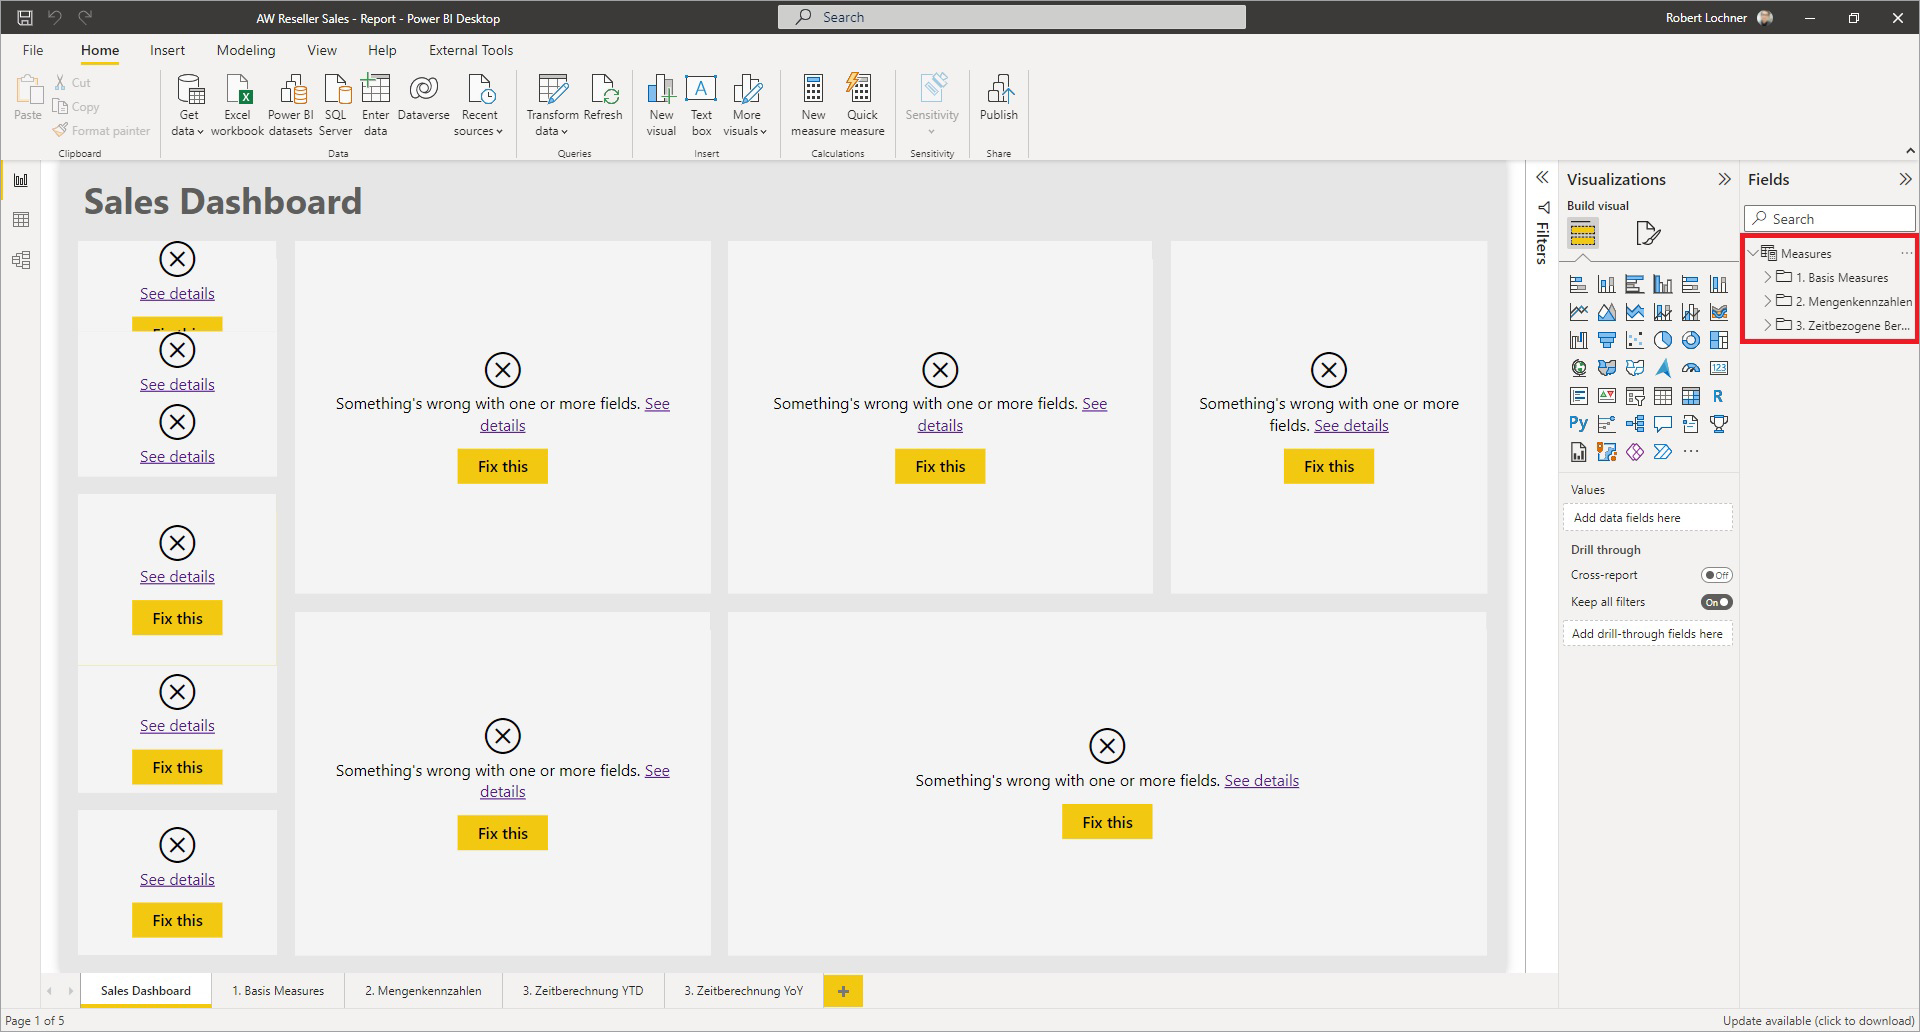Viewport: 1920px width, 1032px height.
Task: Enable the Cross-report drill through switch
Action: point(1716,575)
